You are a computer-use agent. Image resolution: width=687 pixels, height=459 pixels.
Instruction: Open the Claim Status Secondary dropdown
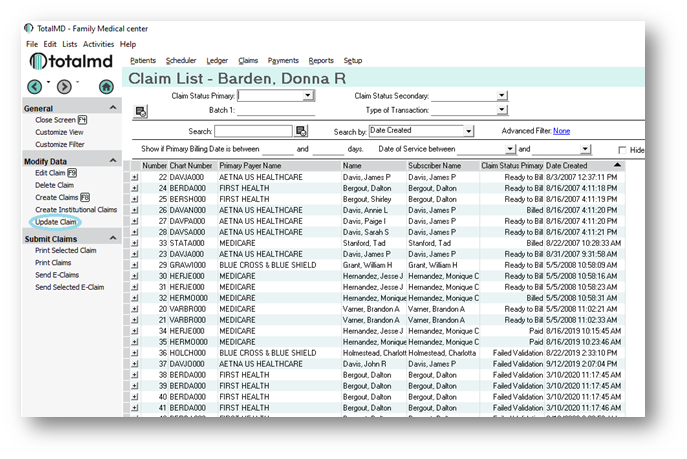point(502,96)
